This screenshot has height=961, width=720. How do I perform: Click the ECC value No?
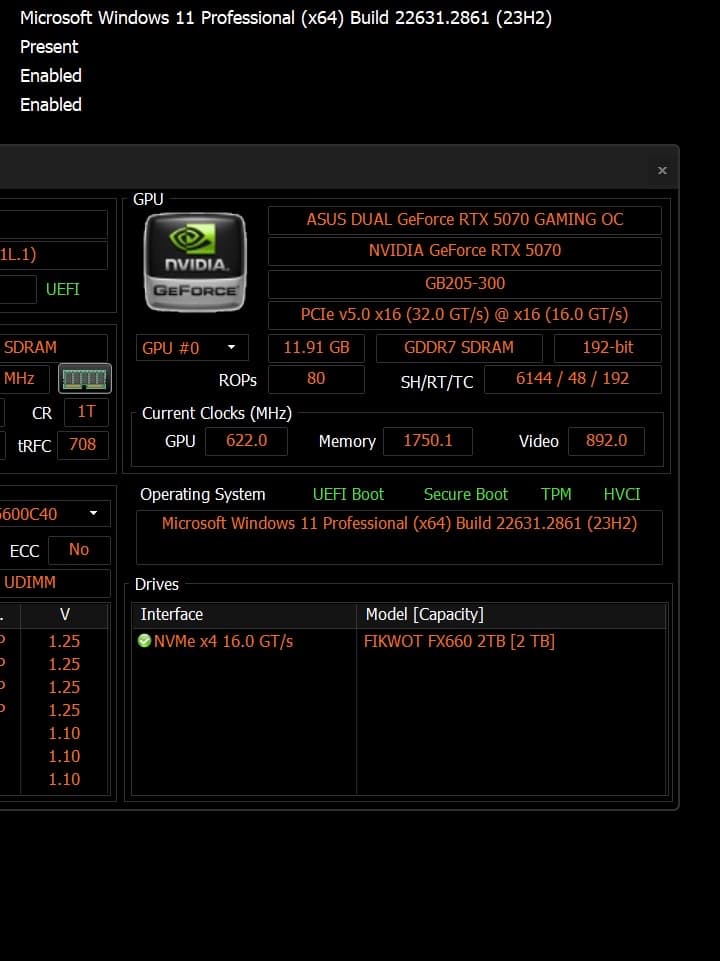pos(79,550)
